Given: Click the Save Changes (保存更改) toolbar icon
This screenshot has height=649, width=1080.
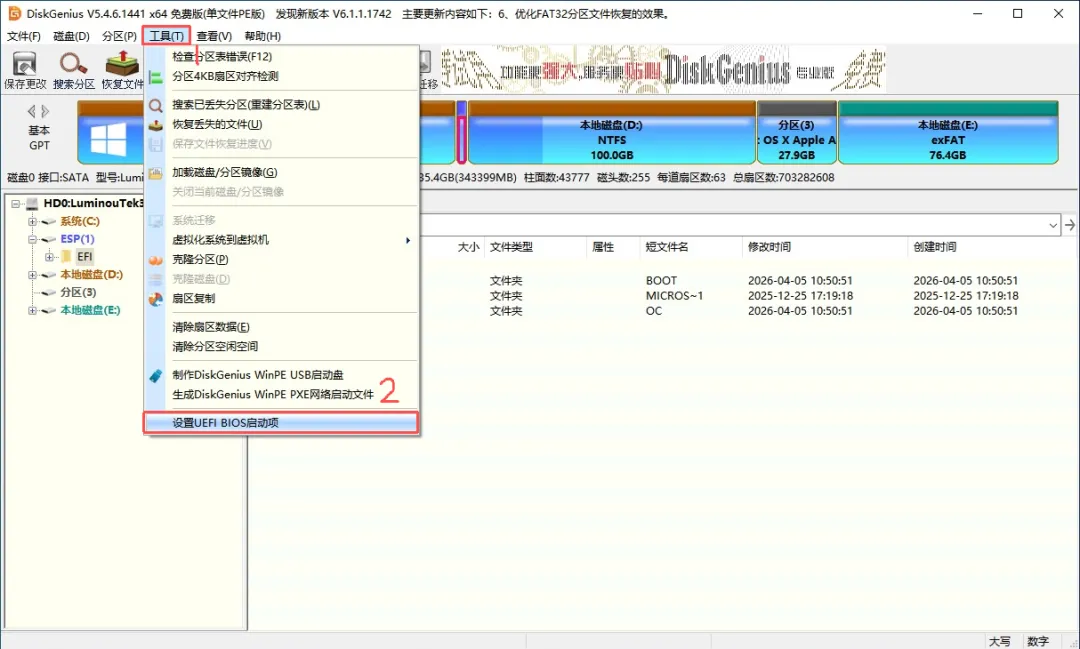Looking at the screenshot, I should click(x=25, y=70).
